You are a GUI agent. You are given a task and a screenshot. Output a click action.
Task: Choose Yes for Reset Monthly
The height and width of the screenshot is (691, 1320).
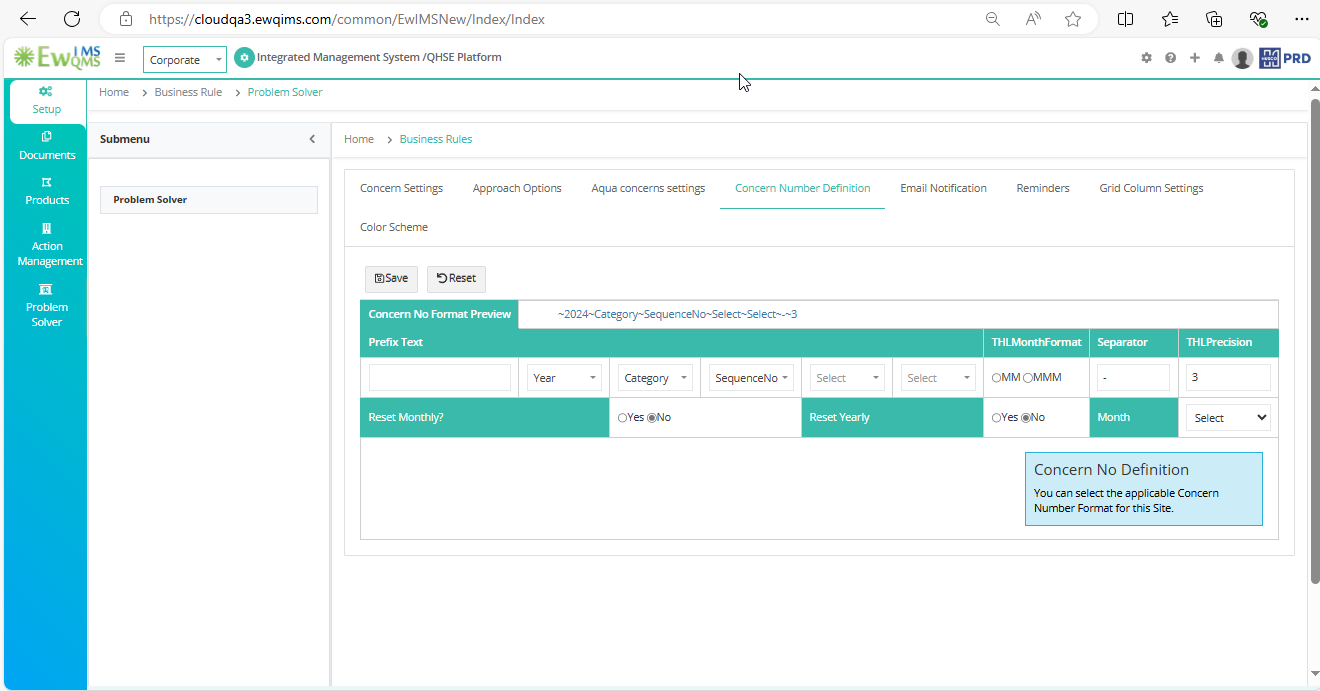click(622, 418)
